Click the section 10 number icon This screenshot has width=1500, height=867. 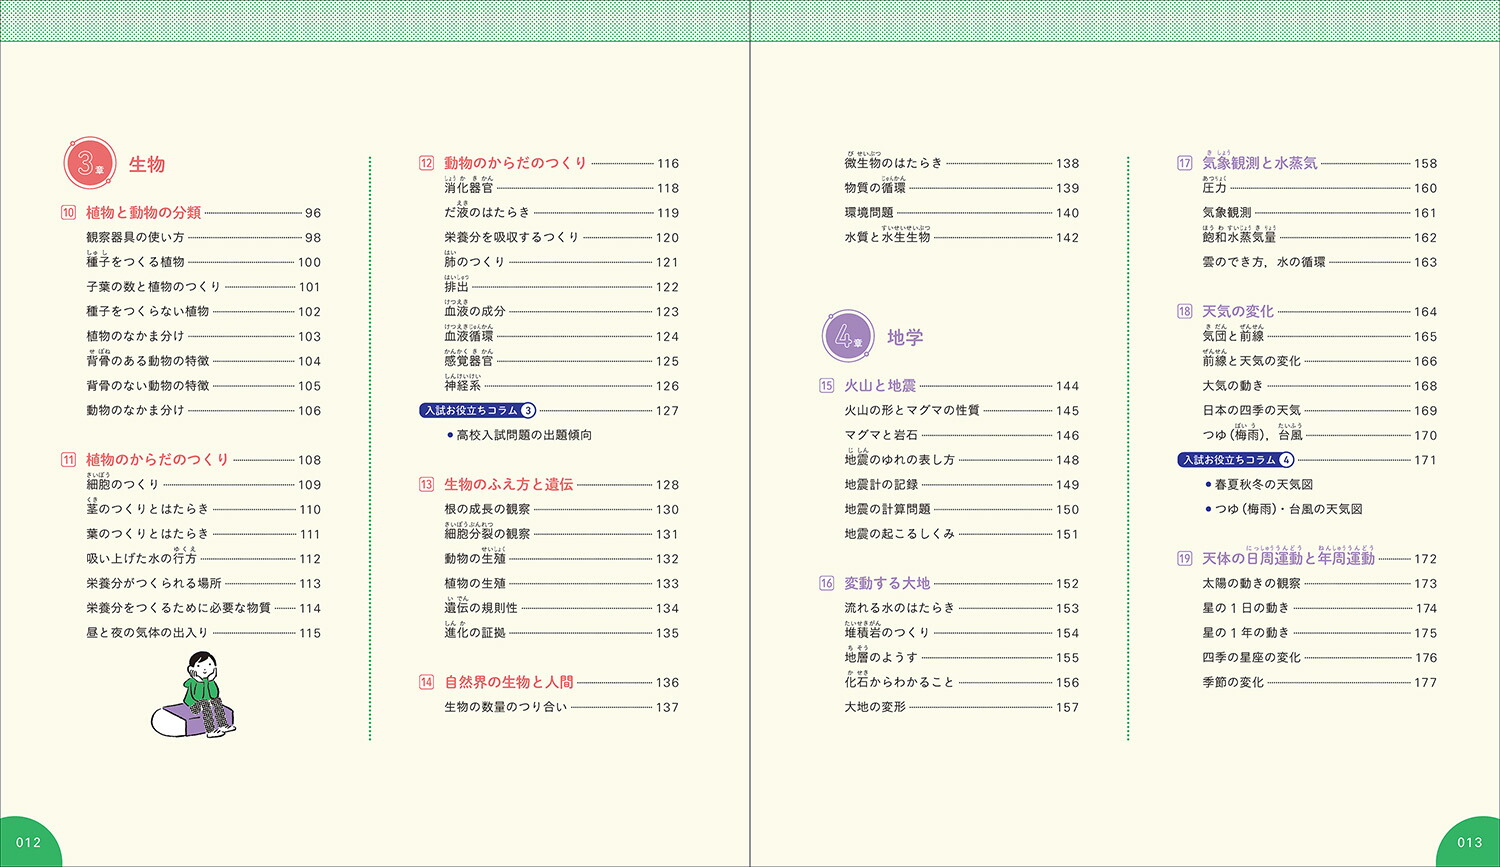(68, 212)
